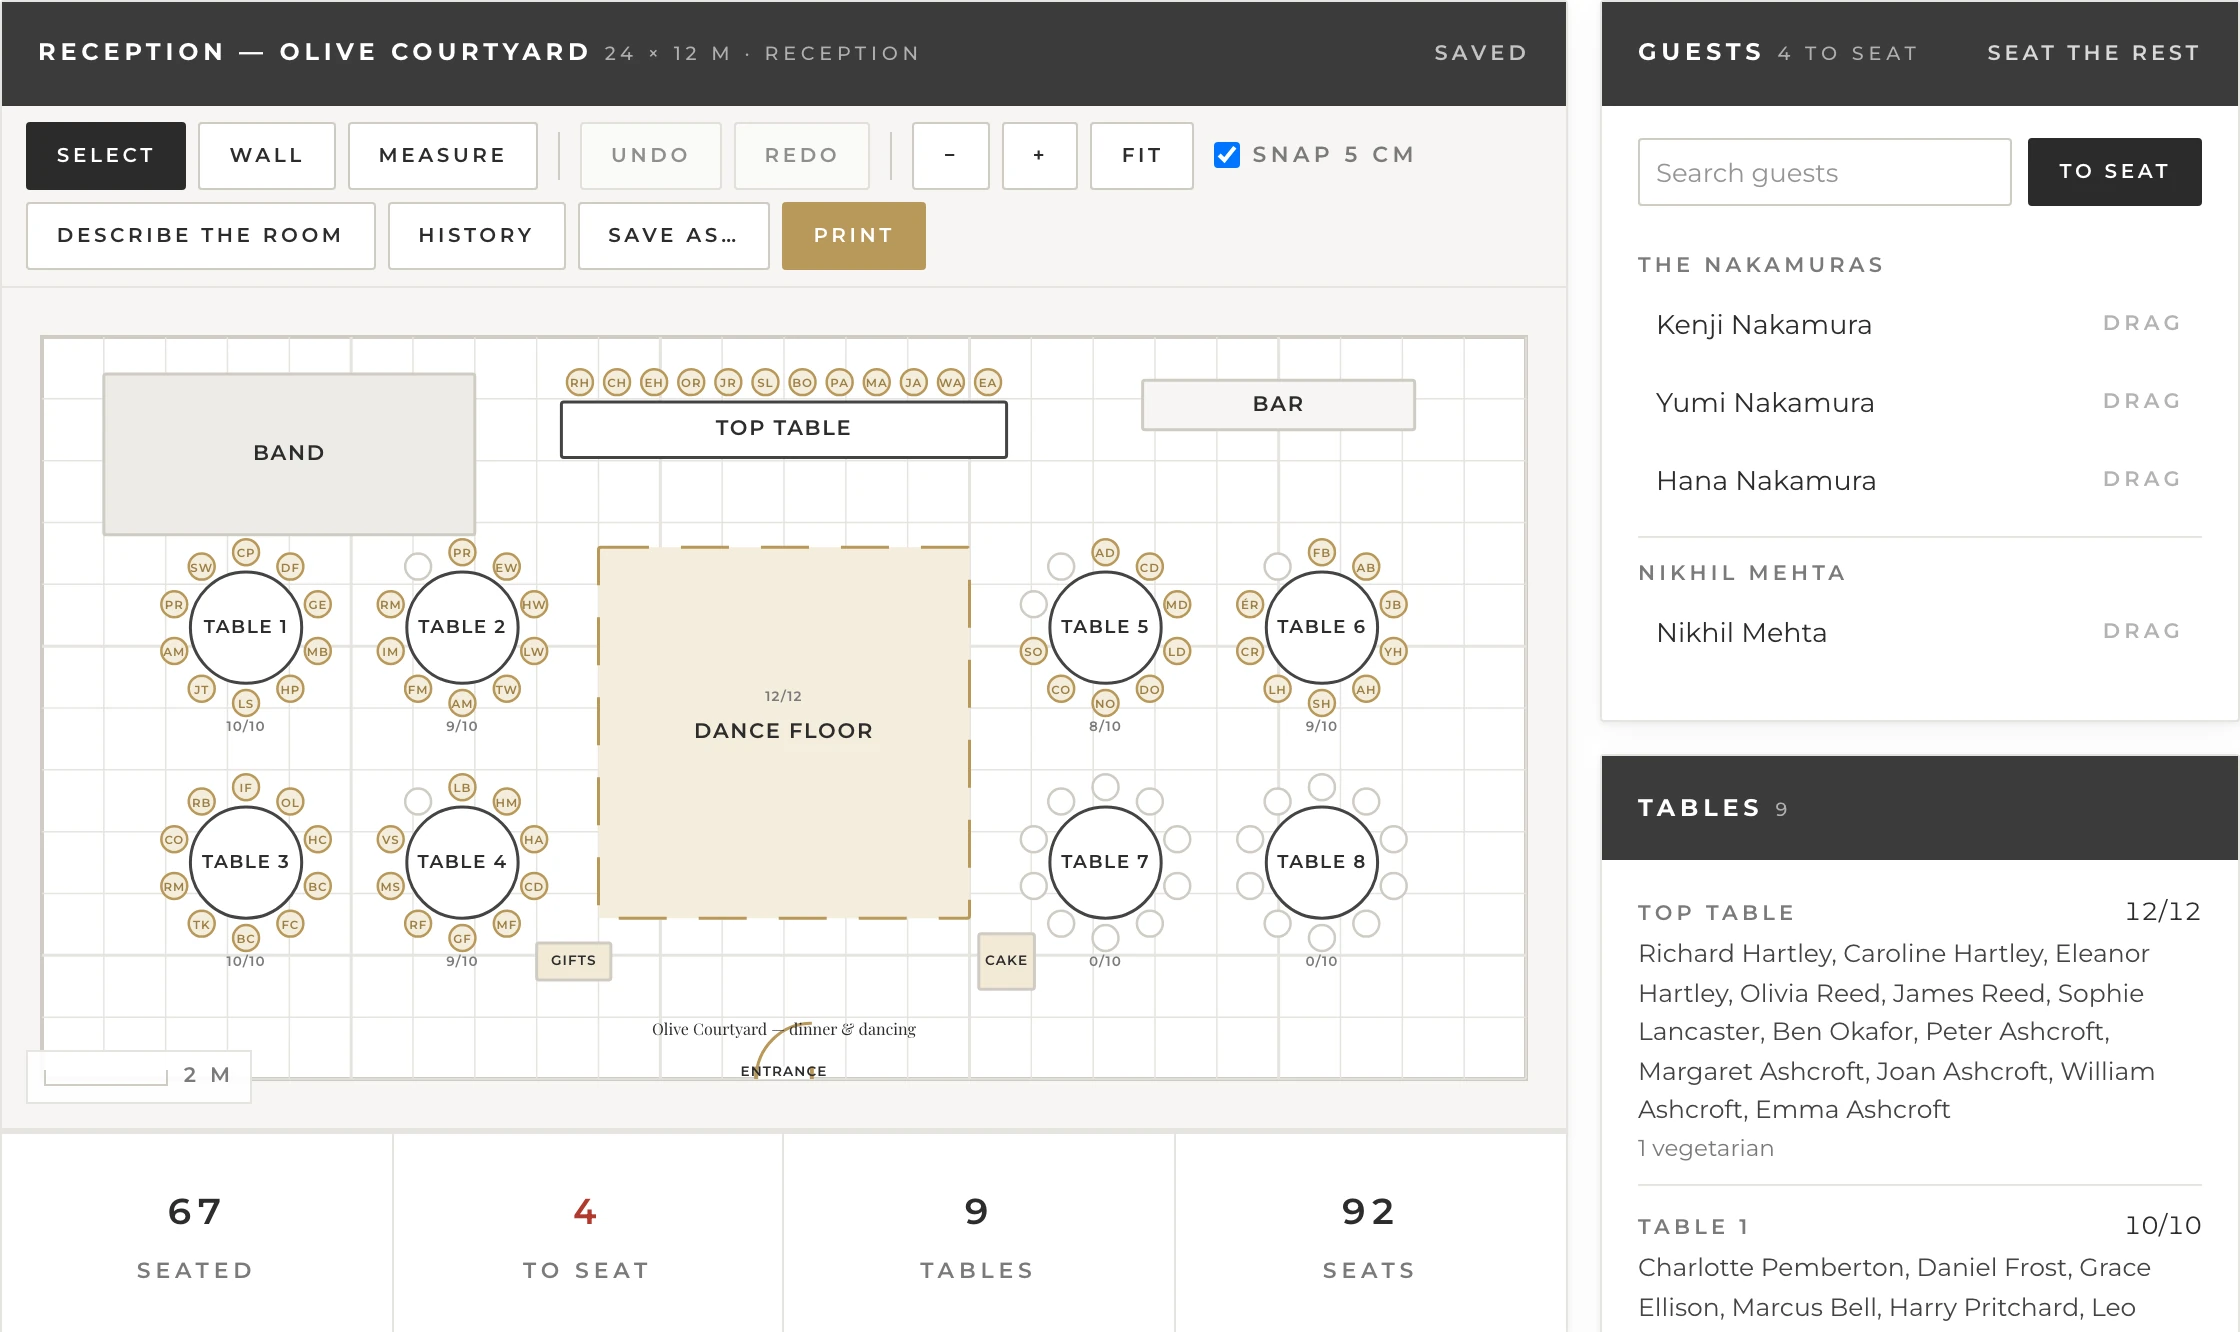The height and width of the screenshot is (1332, 2240).
Task: Select round Table 1
Action: point(245,627)
